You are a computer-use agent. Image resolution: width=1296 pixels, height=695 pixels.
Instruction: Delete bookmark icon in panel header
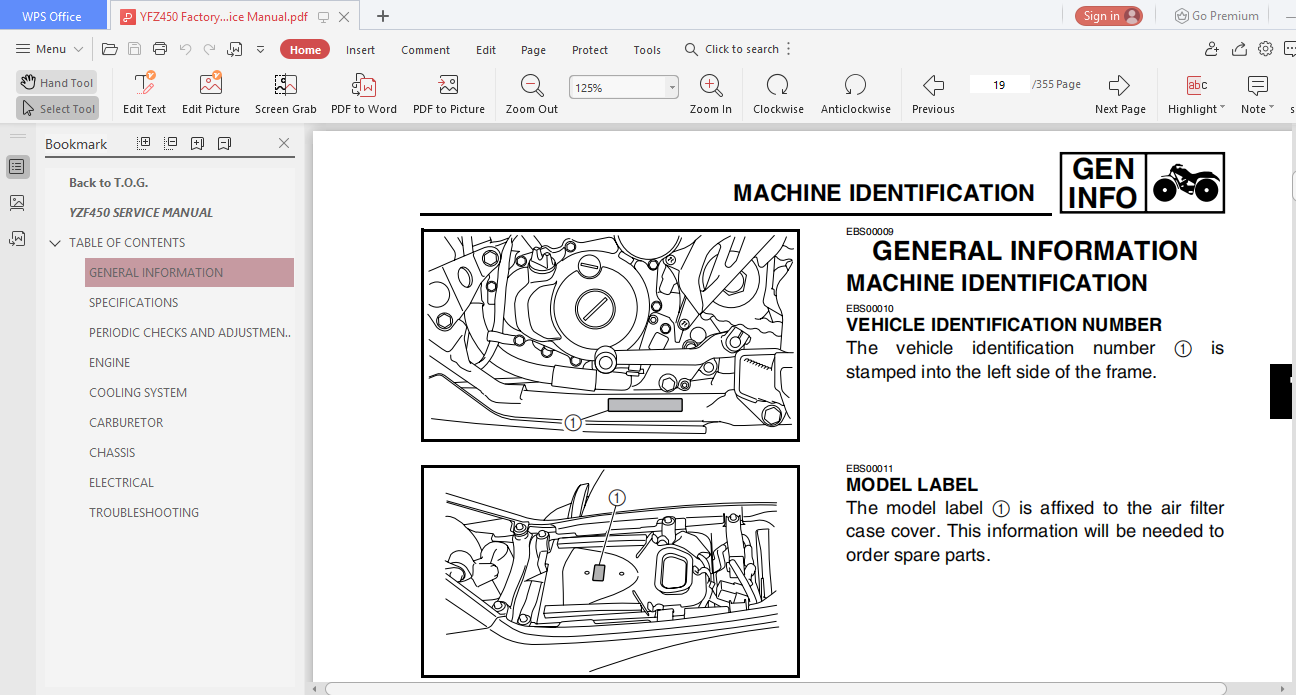point(224,143)
